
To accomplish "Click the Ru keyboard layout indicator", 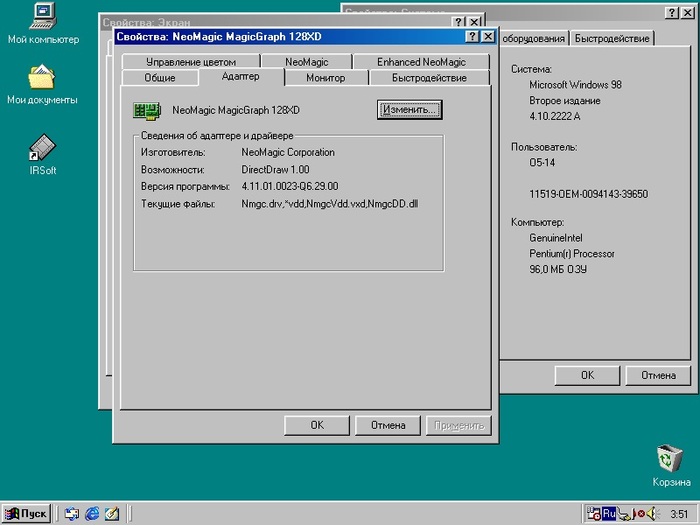I will [x=608, y=513].
